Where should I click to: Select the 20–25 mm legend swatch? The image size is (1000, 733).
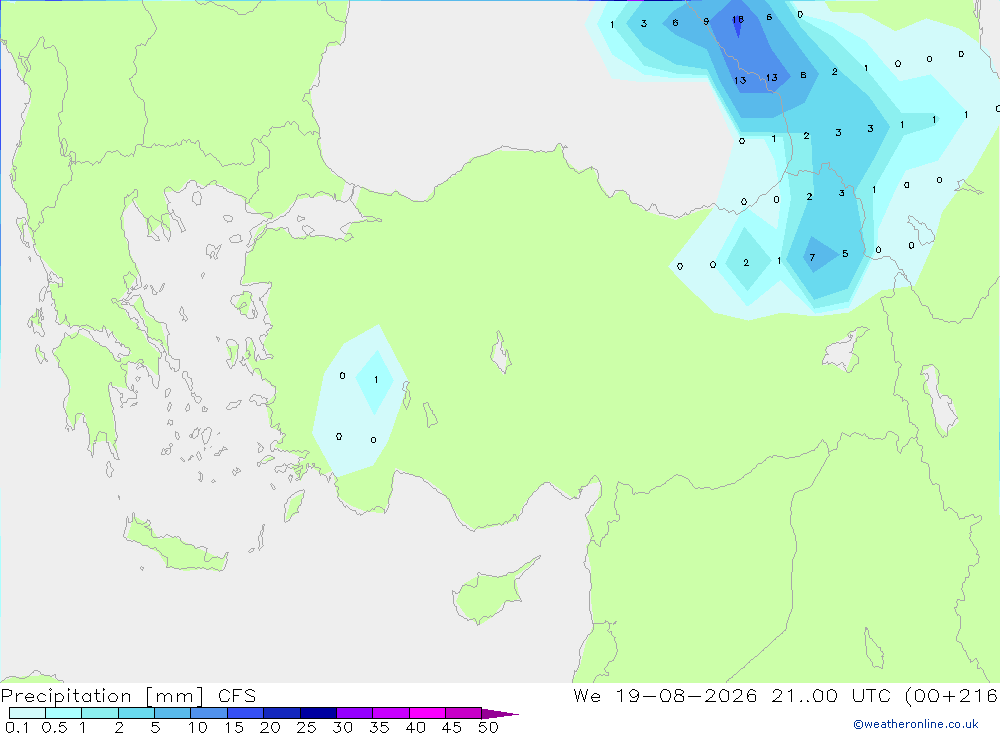282,713
